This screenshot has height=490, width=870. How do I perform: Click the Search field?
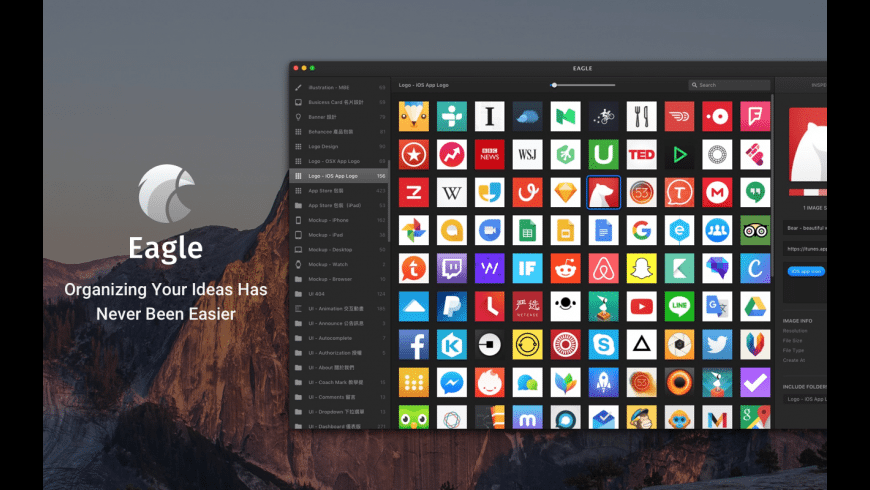tap(729, 85)
